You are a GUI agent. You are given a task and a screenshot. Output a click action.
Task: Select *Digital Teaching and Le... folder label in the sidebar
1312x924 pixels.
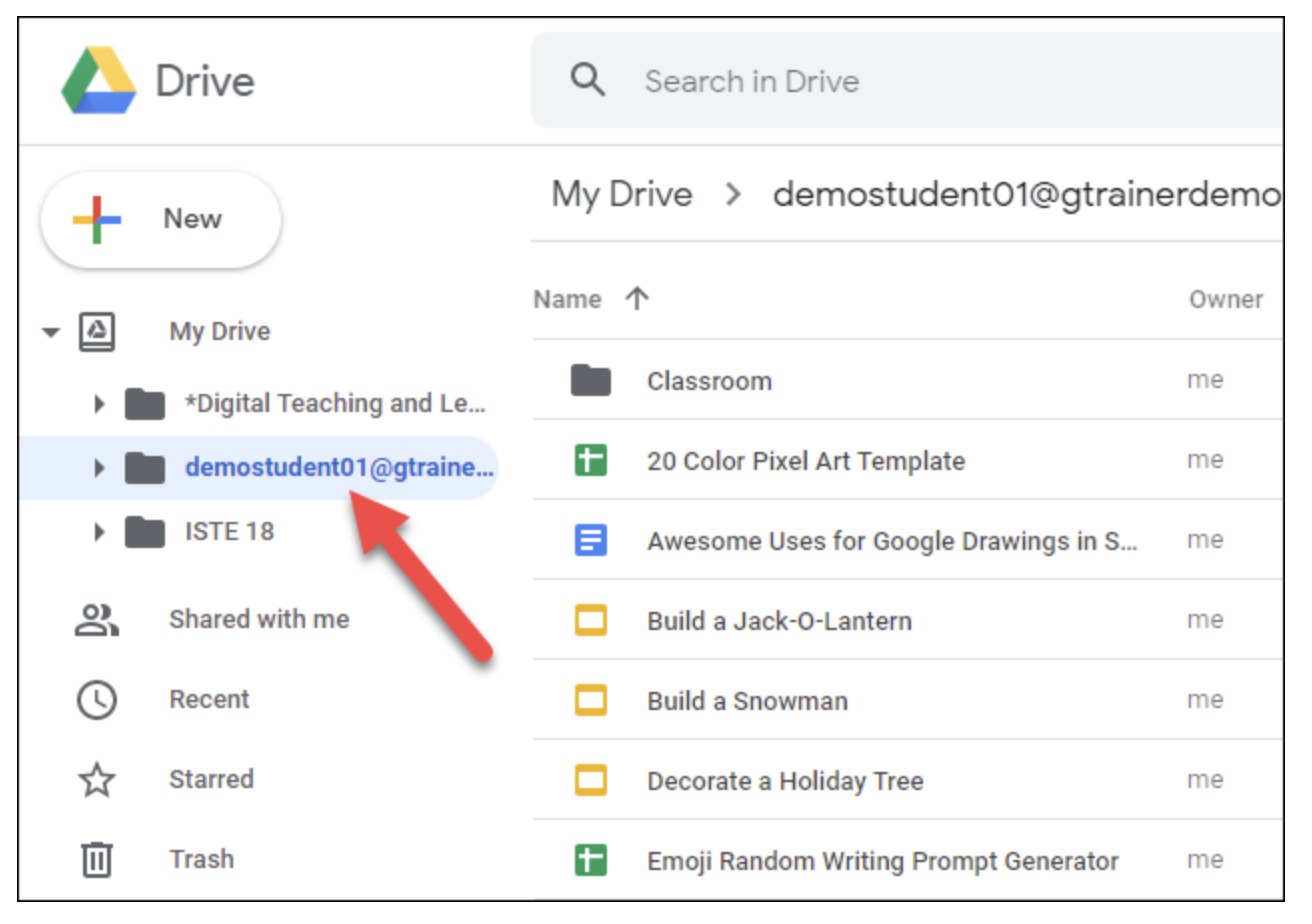pyautogui.click(x=336, y=404)
